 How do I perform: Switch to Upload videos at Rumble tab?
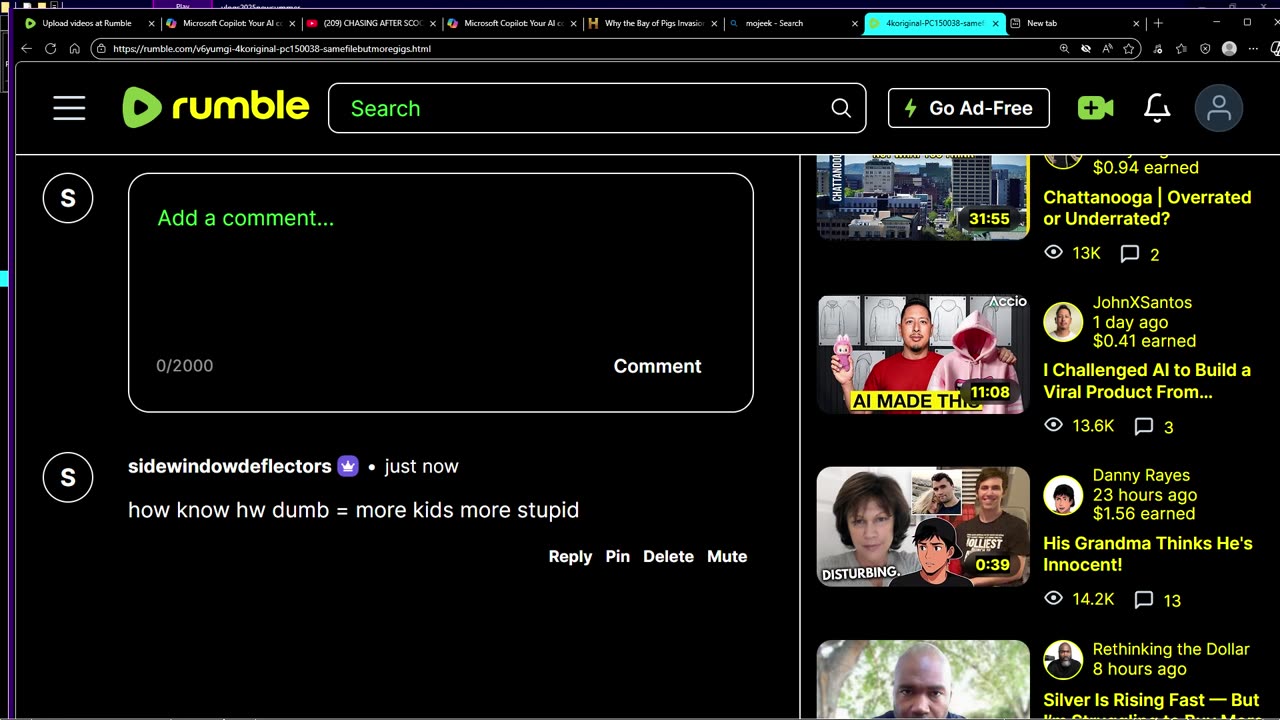click(x=86, y=23)
